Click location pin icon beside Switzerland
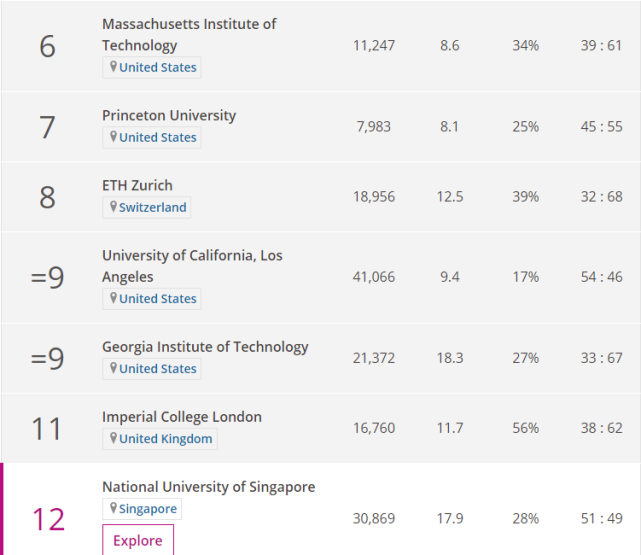 pyautogui.click(x=113, y=207)
